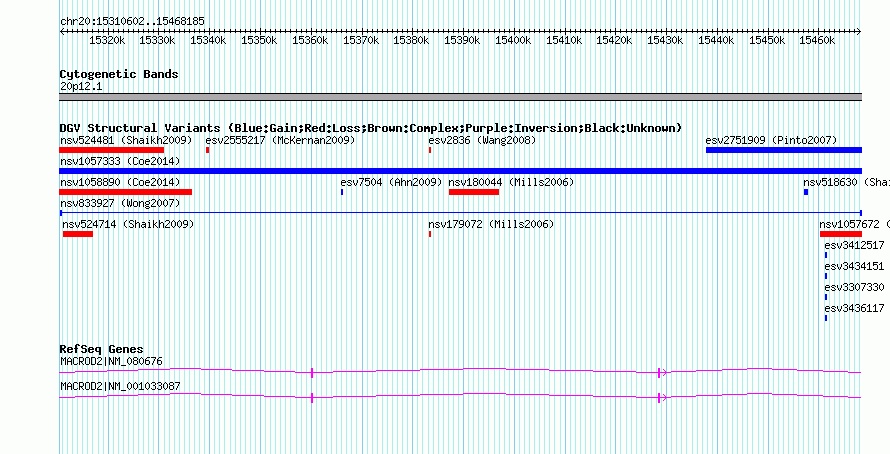890x454 pixels.
Task: Click the 15380k ruler tick label
Action: [412, 40]
